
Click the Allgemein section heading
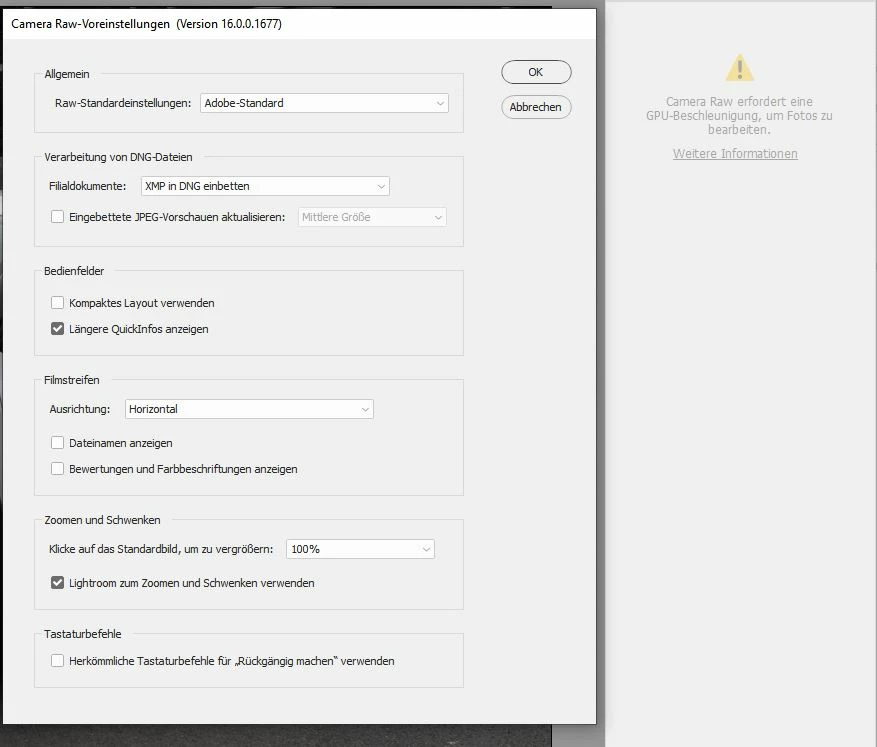pyautogui.click(x=67, y=74)
